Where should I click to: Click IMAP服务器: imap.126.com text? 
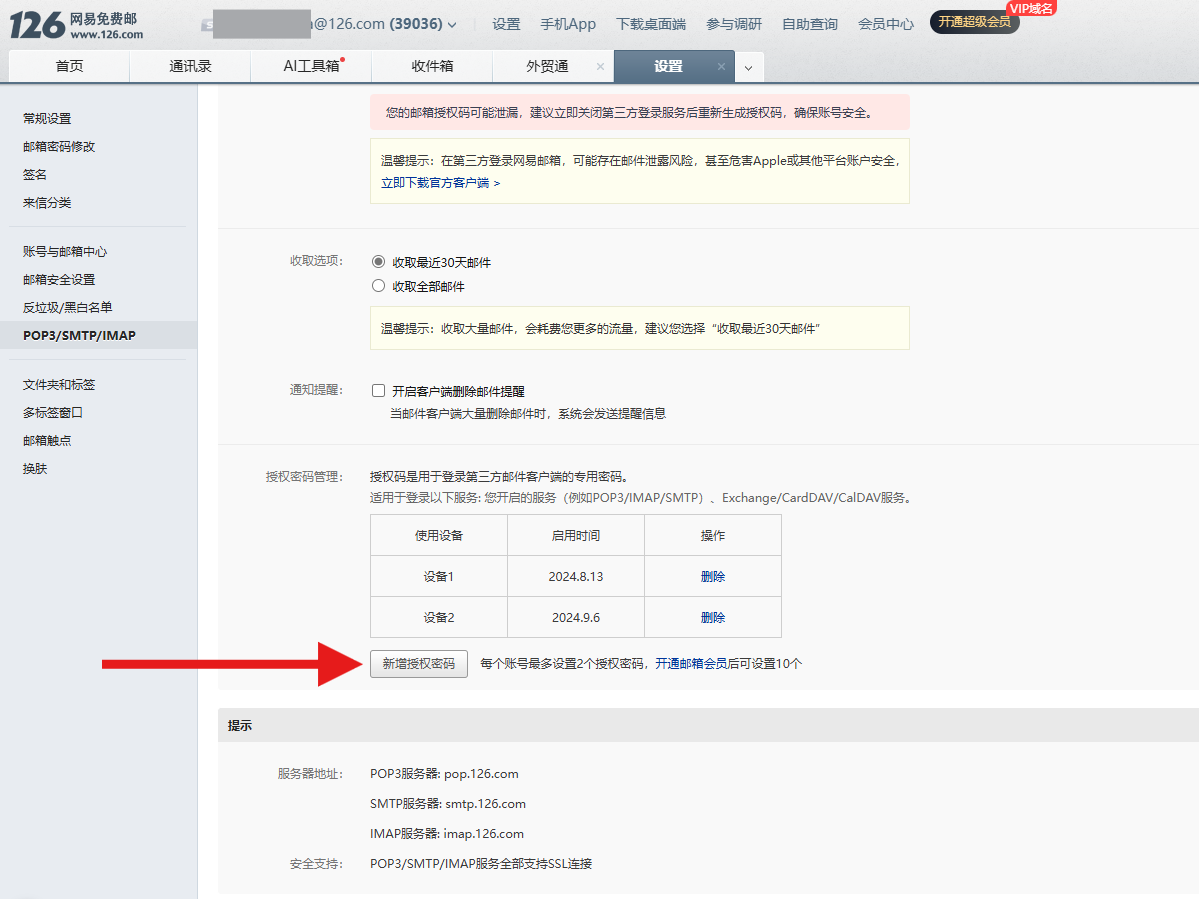pos(447,833)
